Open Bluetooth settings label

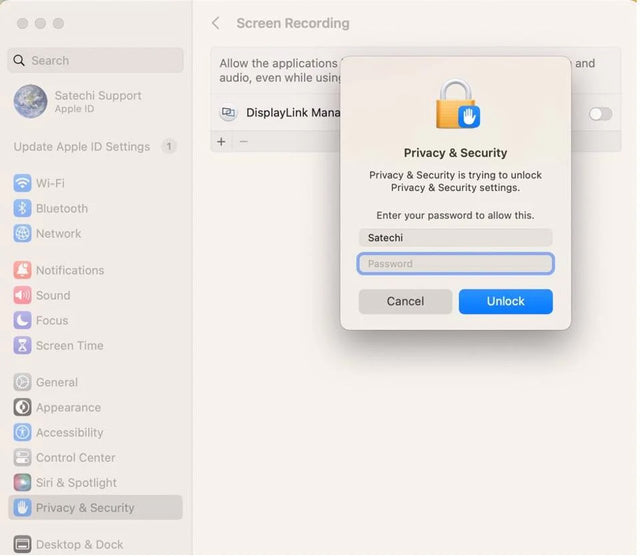coord(62,209)
